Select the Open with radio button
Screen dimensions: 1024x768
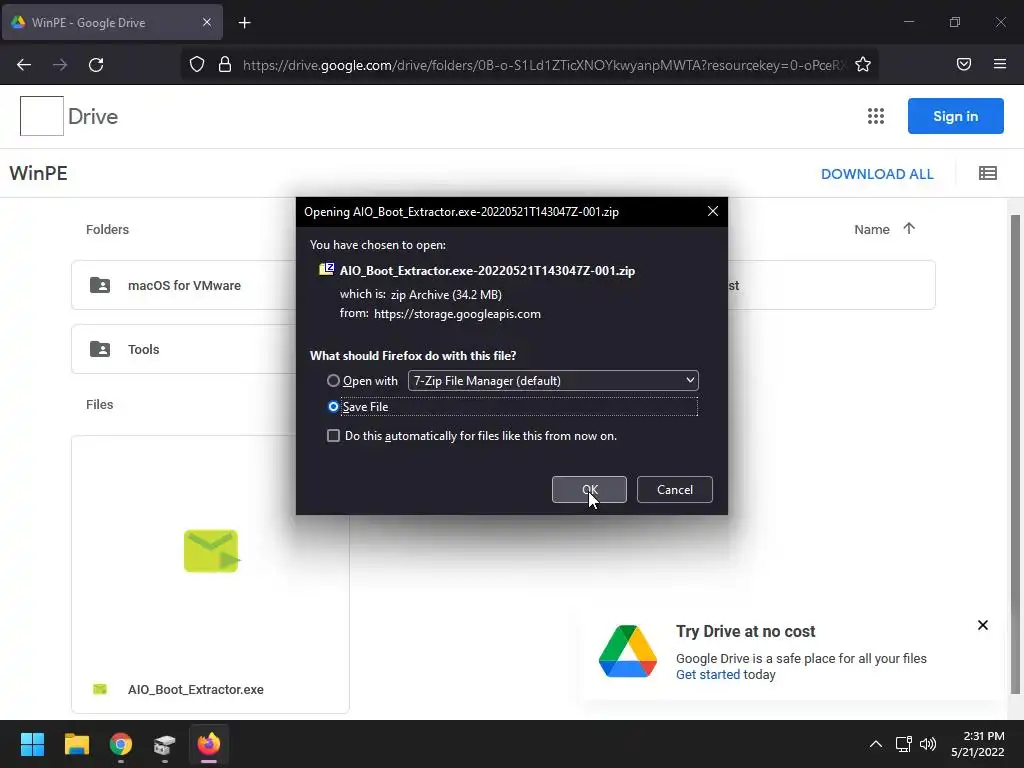[x=333, y=381]
